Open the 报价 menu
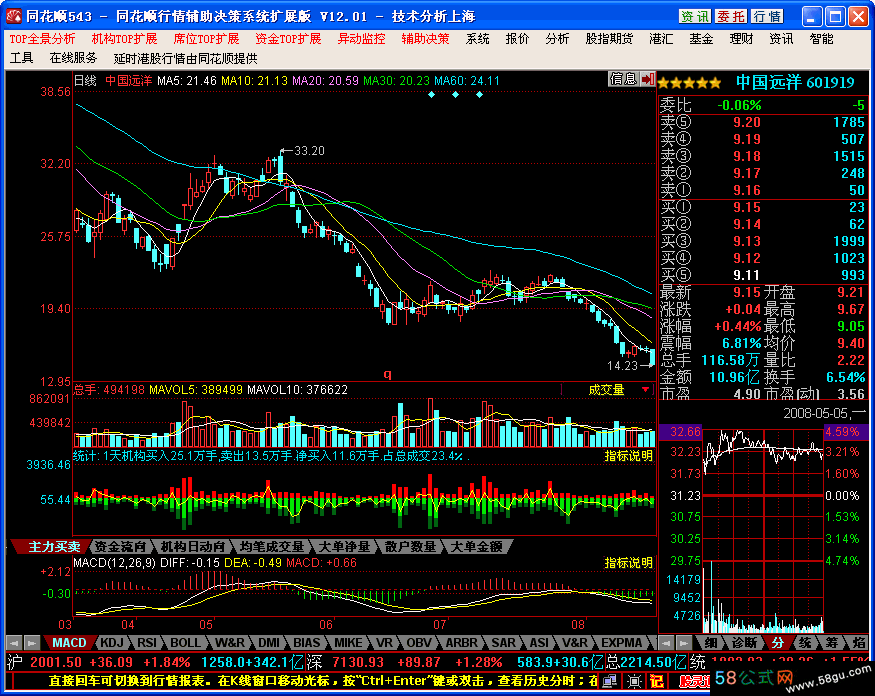 pos(517,39)
